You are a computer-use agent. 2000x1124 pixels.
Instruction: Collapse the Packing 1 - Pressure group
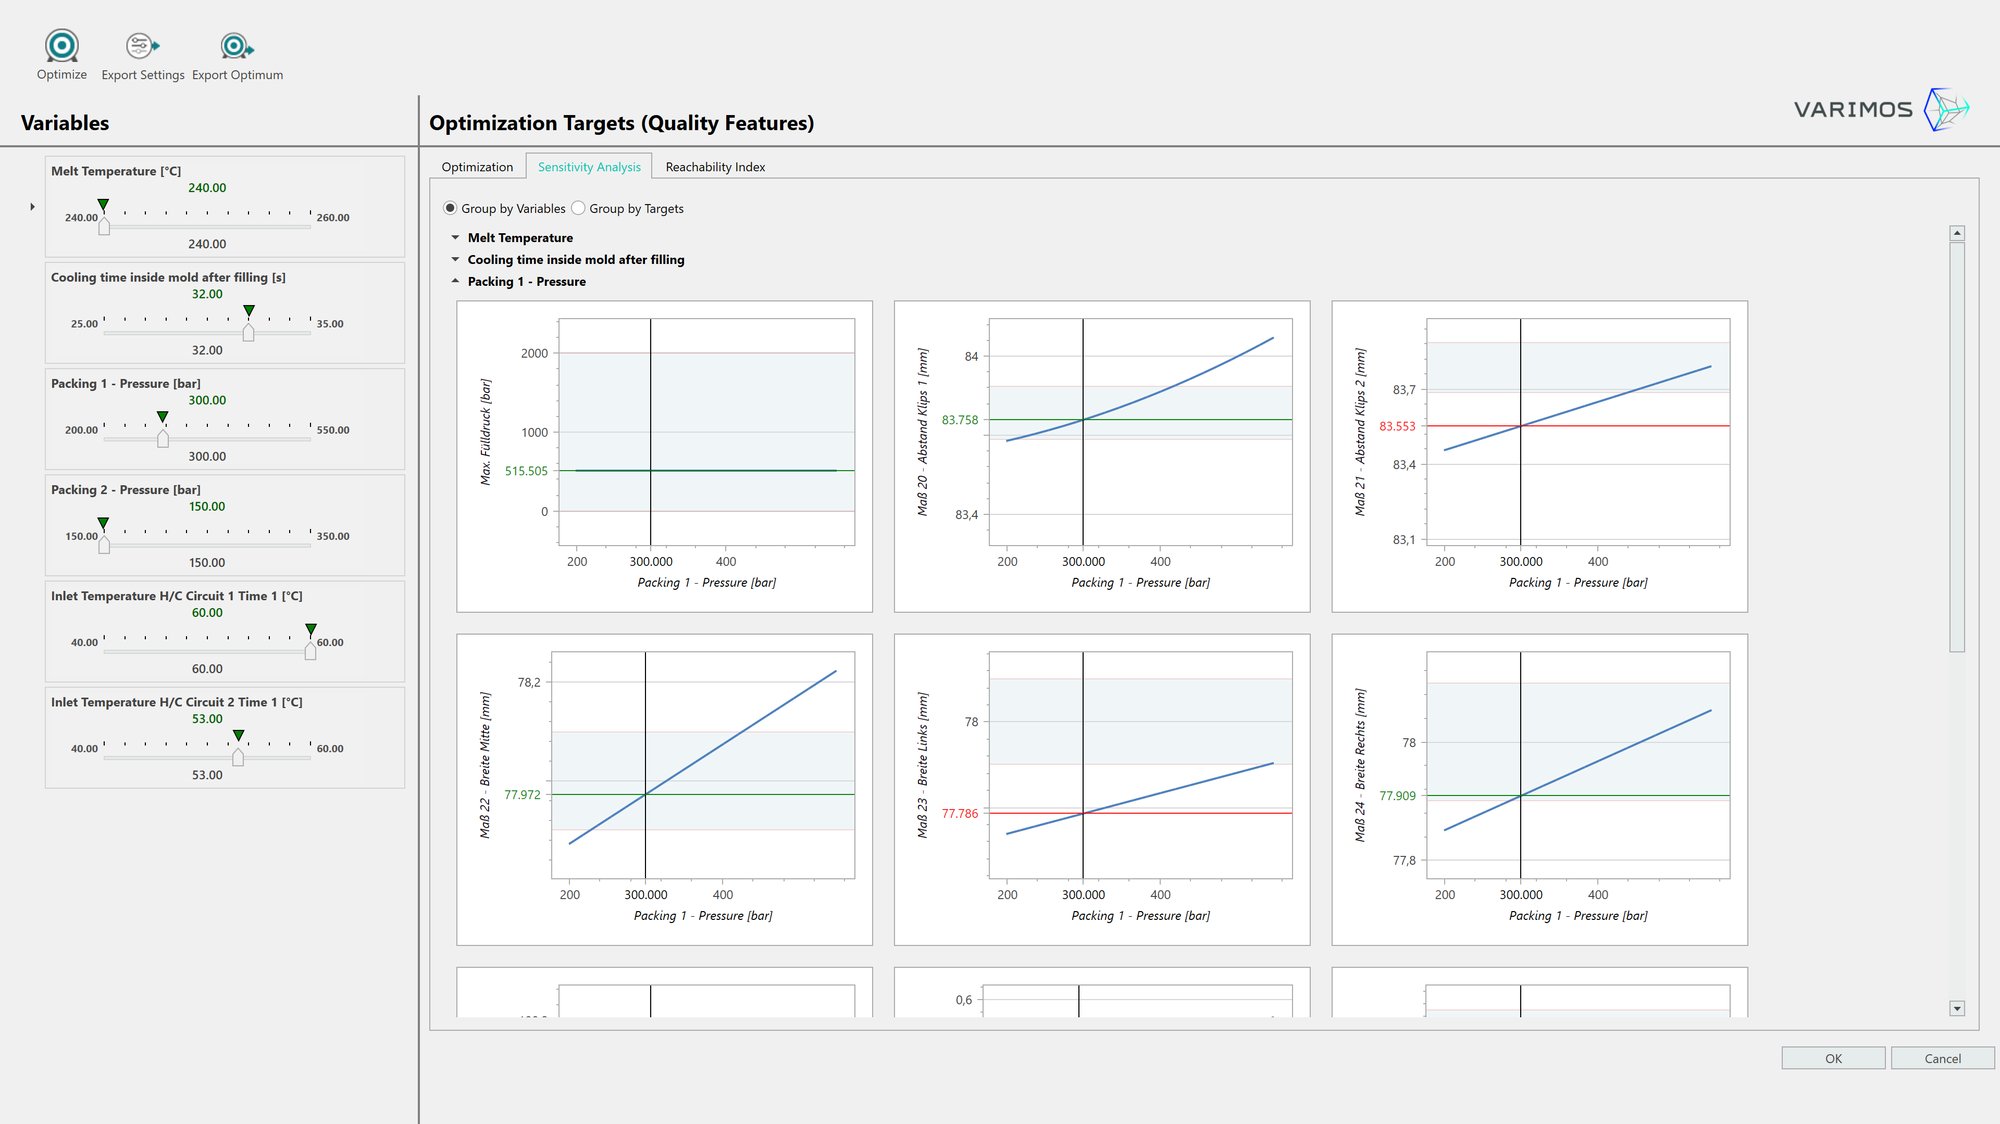(455, 282)
